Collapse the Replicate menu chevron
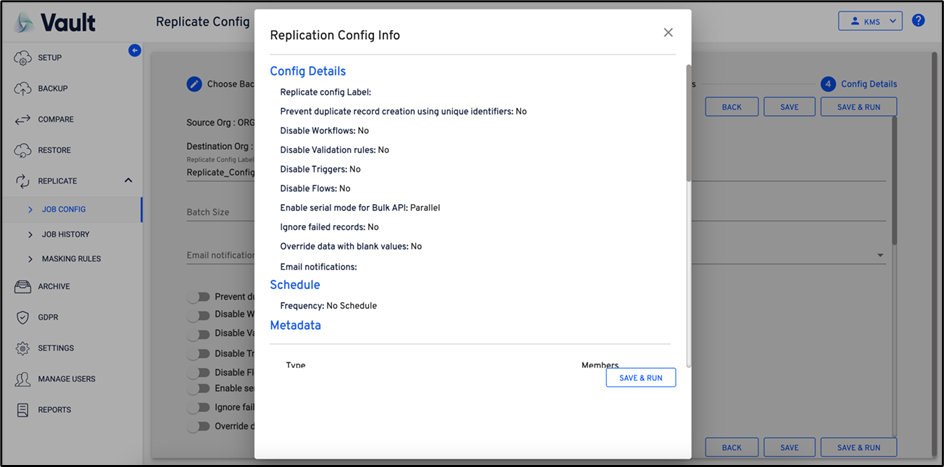The width and height of the screenshot is (944, 467). pos(128,181)
